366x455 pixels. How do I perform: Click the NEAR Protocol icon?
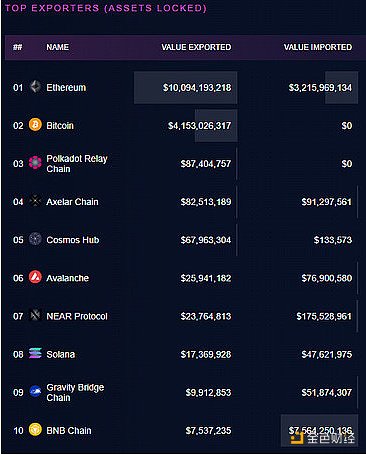[35, 315]
